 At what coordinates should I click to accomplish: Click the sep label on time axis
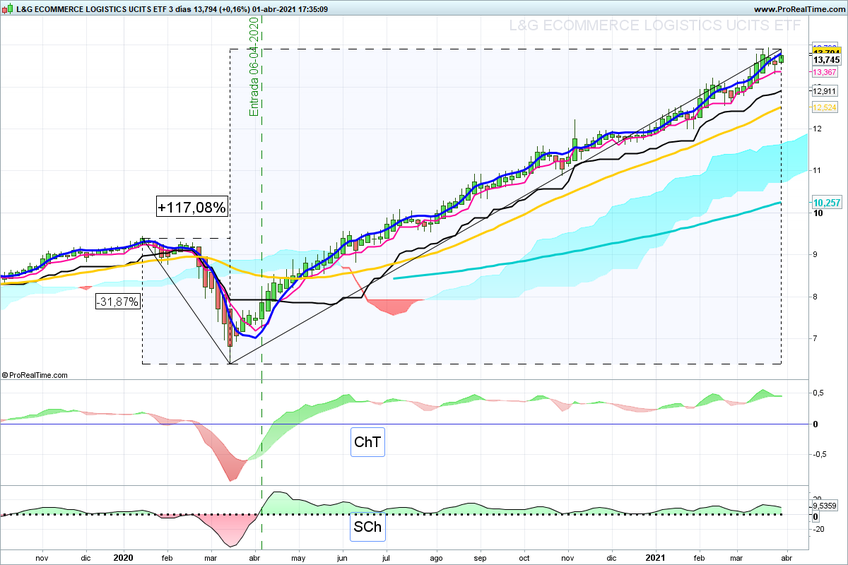(x=480, y=559)
